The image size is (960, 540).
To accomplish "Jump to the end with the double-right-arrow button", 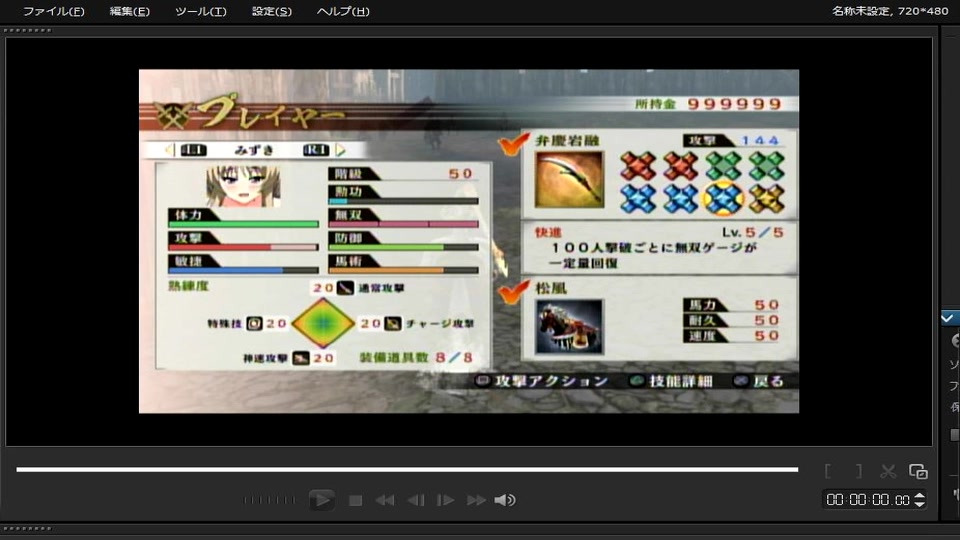I will 476,501.
